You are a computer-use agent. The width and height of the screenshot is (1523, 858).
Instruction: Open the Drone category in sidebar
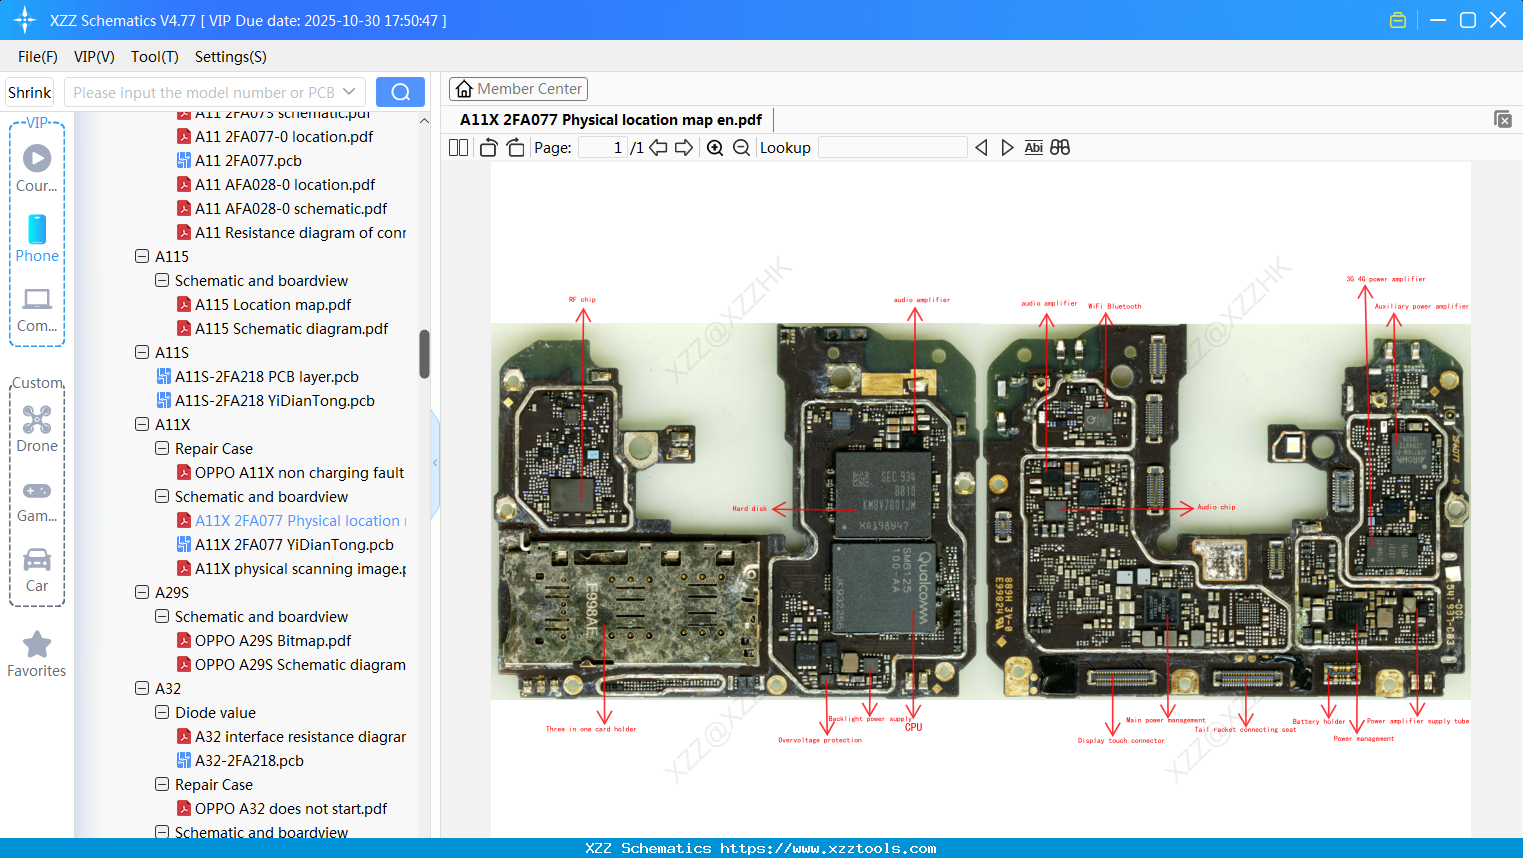pos(37,429)
